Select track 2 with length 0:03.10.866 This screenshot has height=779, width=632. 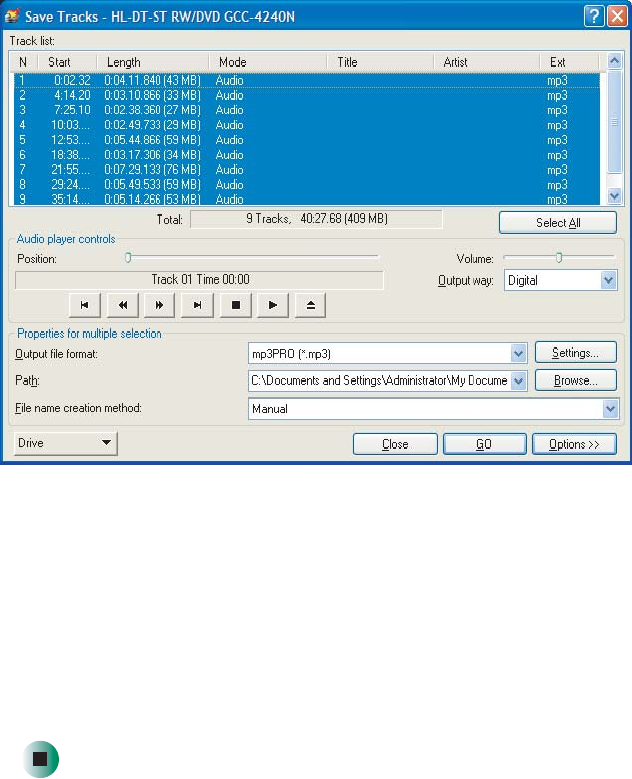[307, 95]
